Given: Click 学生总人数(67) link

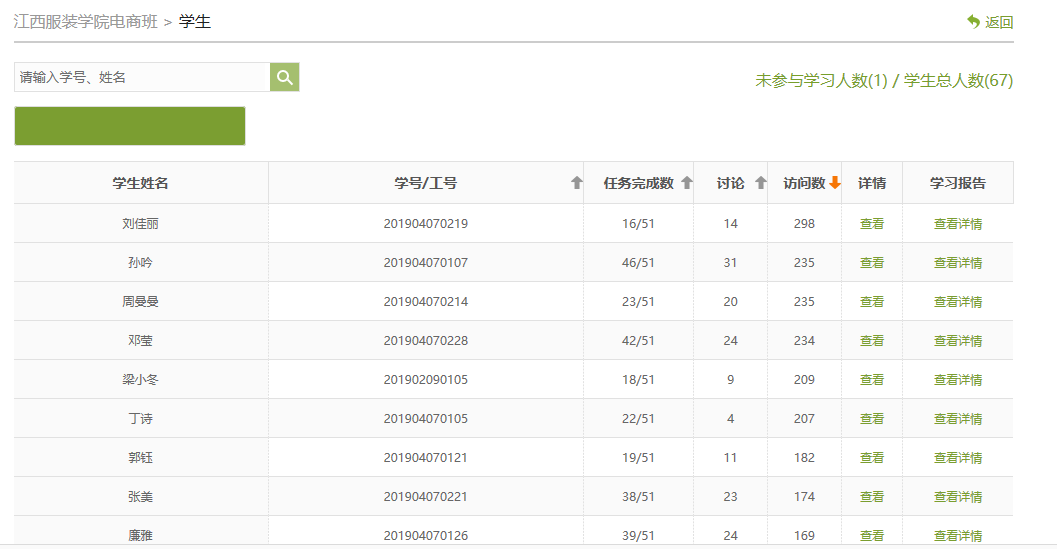Looking at the screenshot, I should 958,81.
